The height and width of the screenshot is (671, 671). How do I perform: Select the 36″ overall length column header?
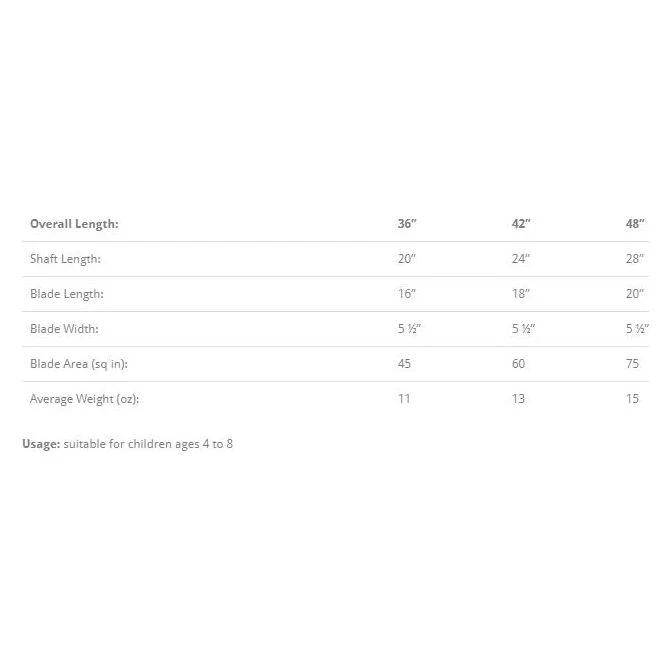(x=407, y=223)
